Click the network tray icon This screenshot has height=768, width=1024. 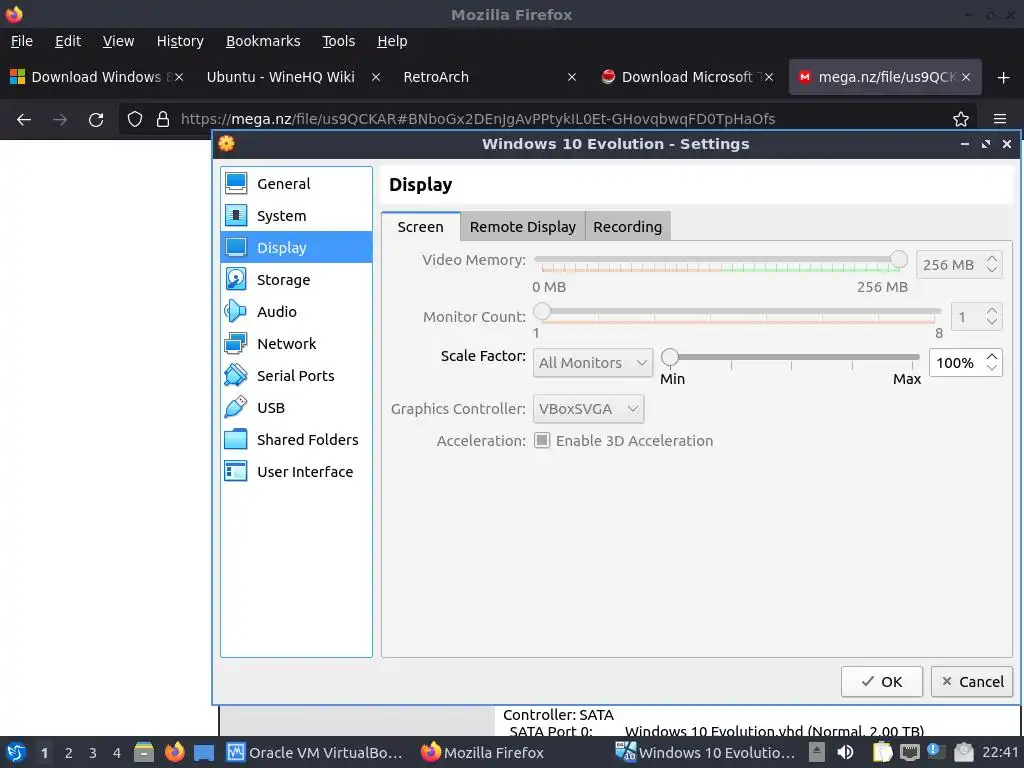click(909, 752)
